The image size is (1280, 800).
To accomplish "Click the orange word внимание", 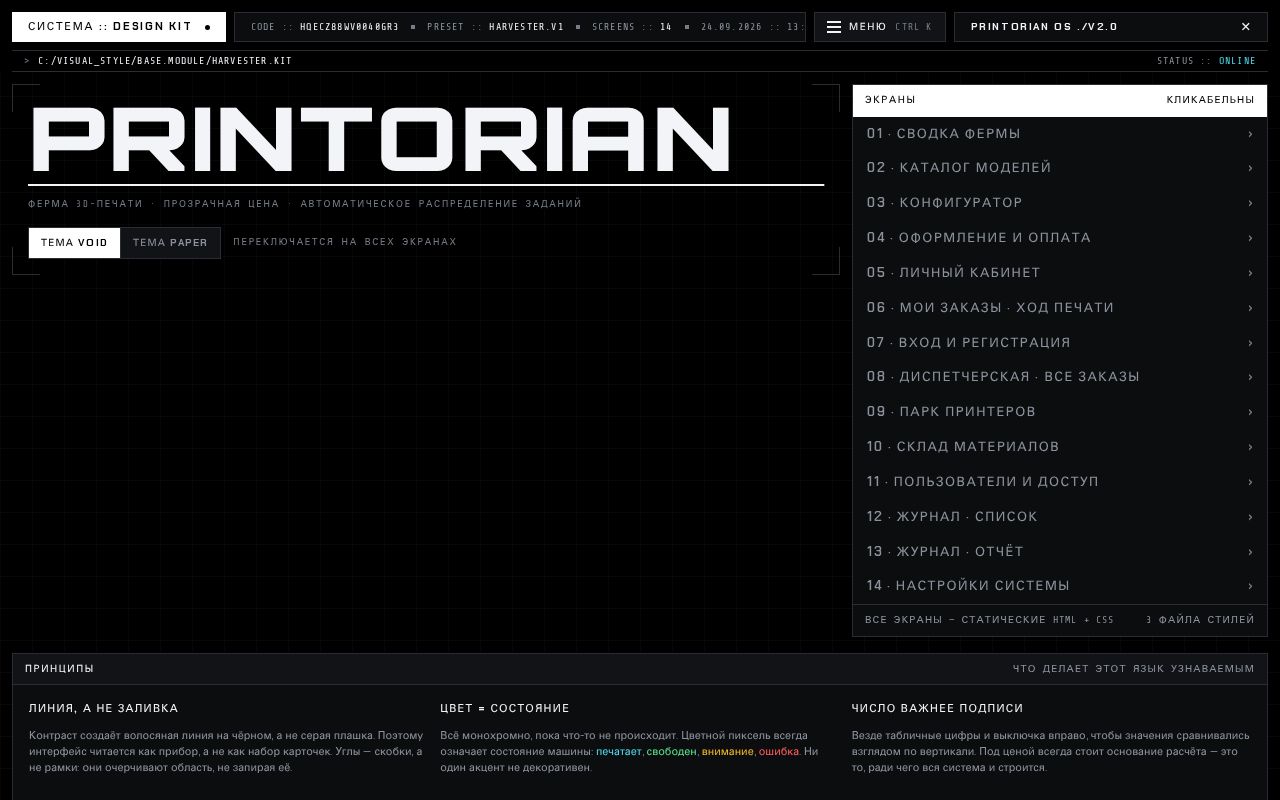I will point(728,752).
